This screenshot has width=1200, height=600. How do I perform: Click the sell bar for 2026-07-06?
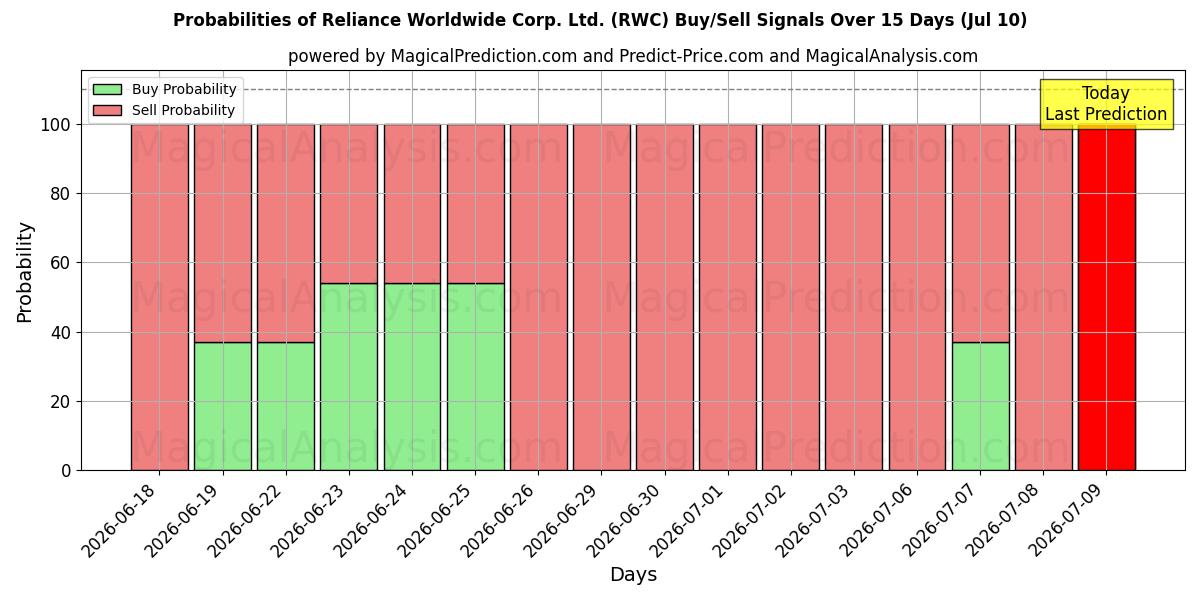(x=917, y=297)
